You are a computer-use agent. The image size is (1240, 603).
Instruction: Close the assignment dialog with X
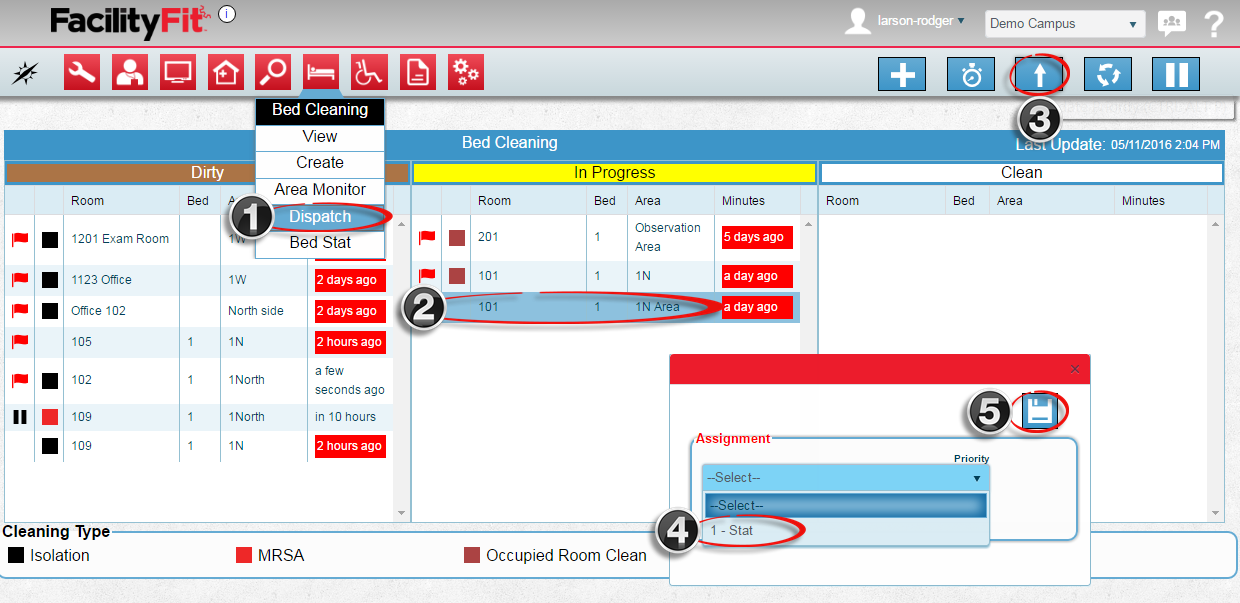pyautogui.click(x=1075, y=369)
